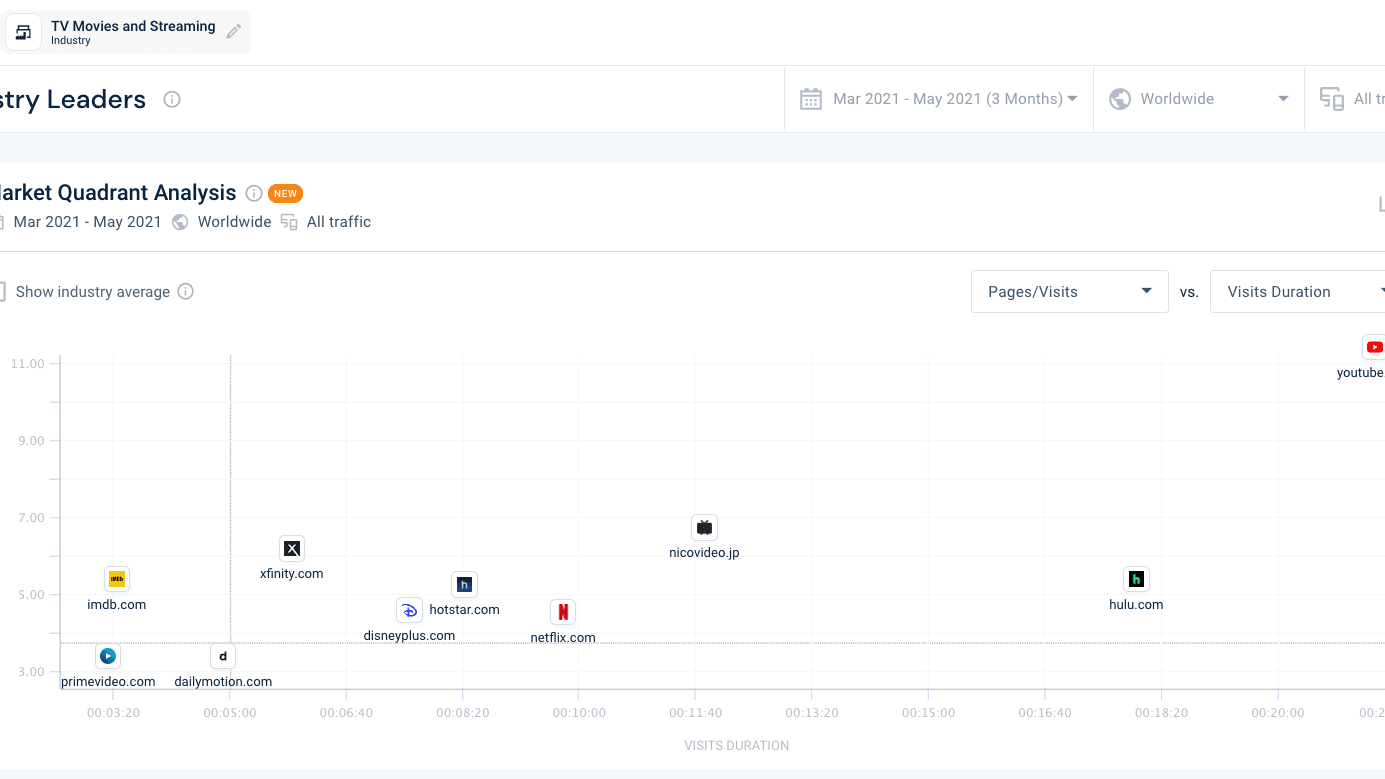This screenshot has height=779, width=1385.
Task: Click the xfinity.com label
Action: point(292,574)
